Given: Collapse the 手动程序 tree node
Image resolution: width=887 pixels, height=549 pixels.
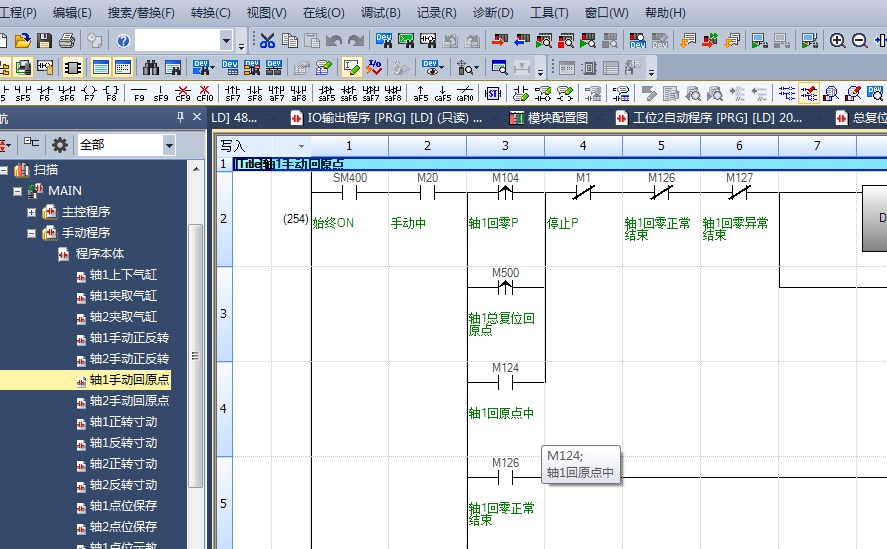Looking at the screenshot, I should tap(32, 233).
